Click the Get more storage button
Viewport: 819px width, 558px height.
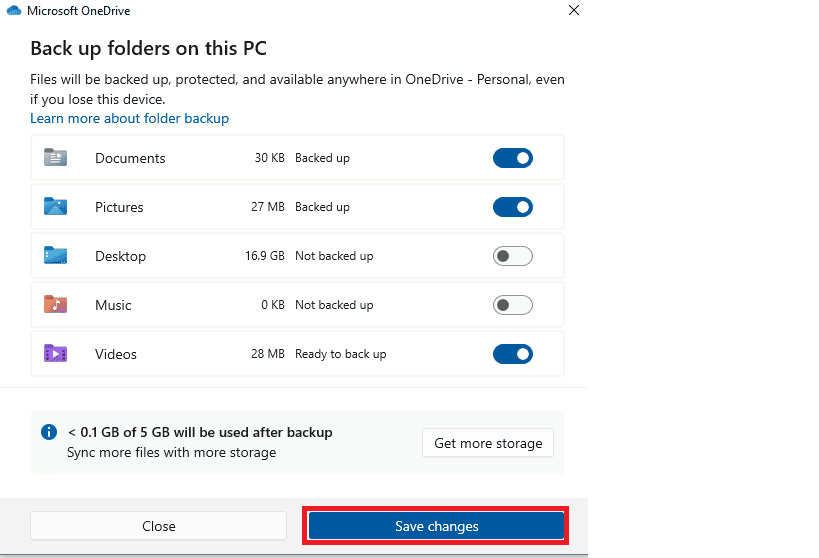click(488, 443)
